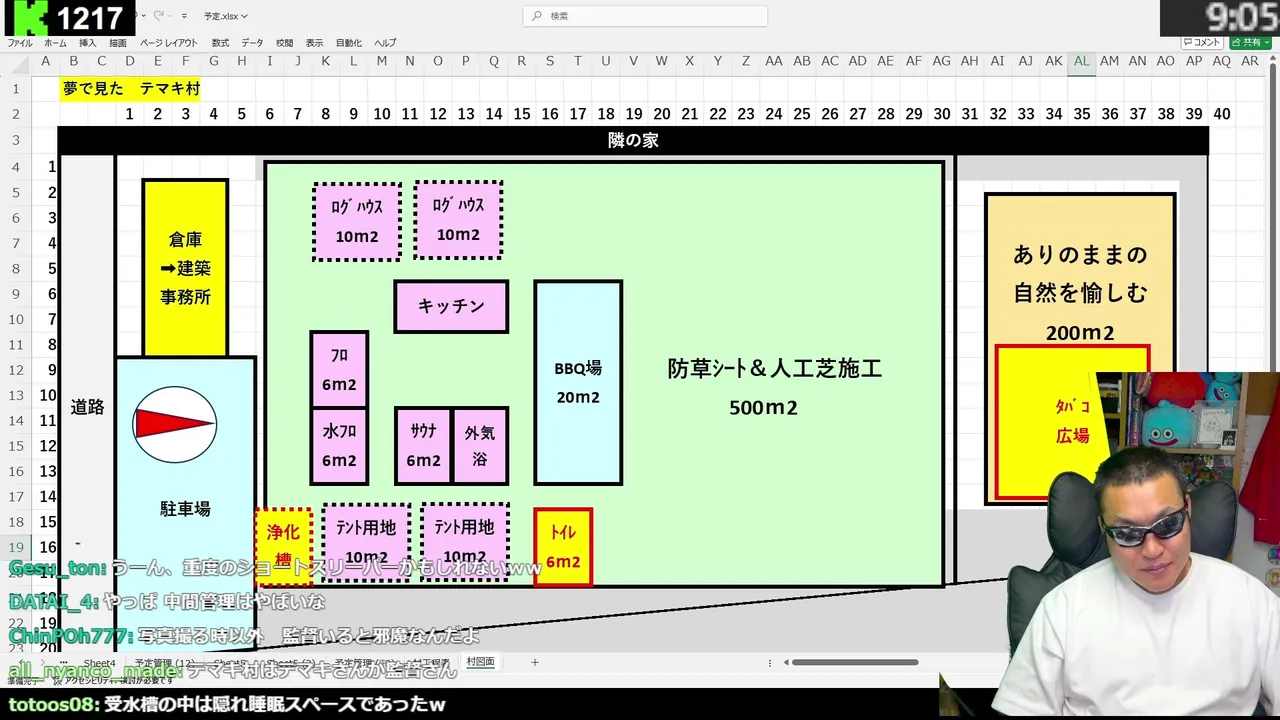Image resolution: width=1280 pixels, height=720 pixels.
Task: Open the 共有 share dropdown
Action: tap(1249, 43)
